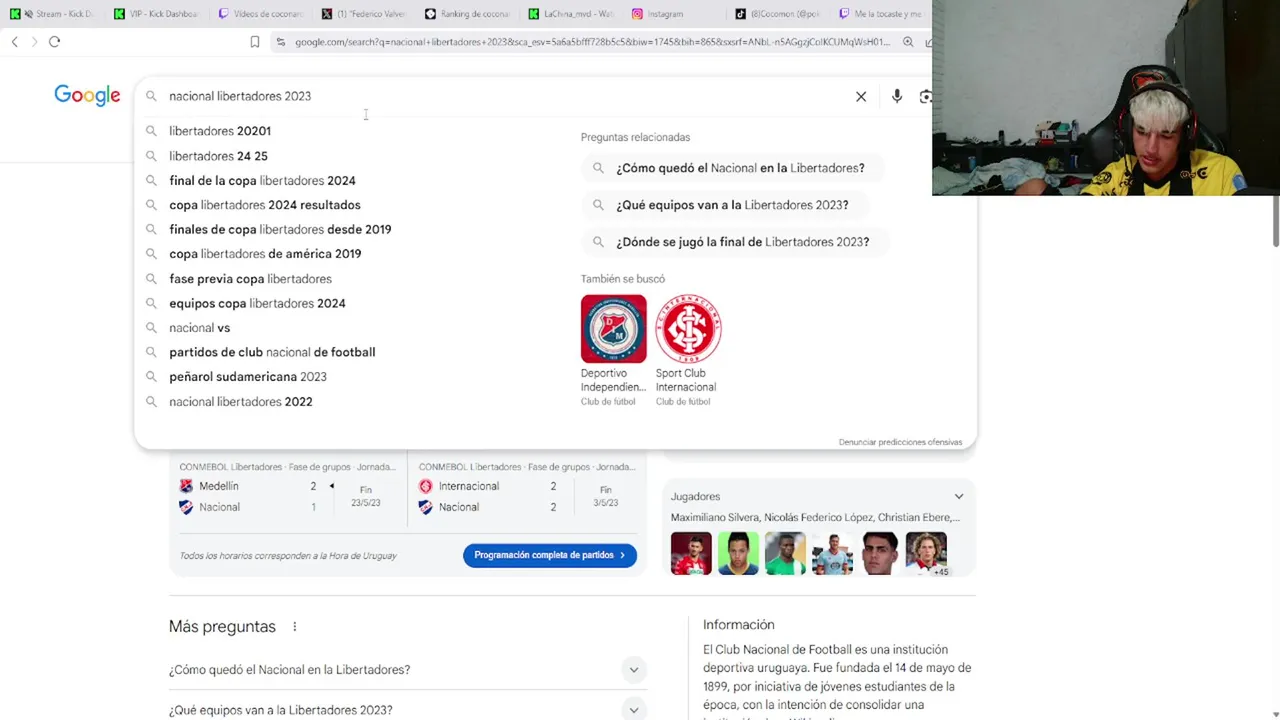1280x720 pixels.
Task: Open the +45 more players photo
Action: (x=926, y=554)
